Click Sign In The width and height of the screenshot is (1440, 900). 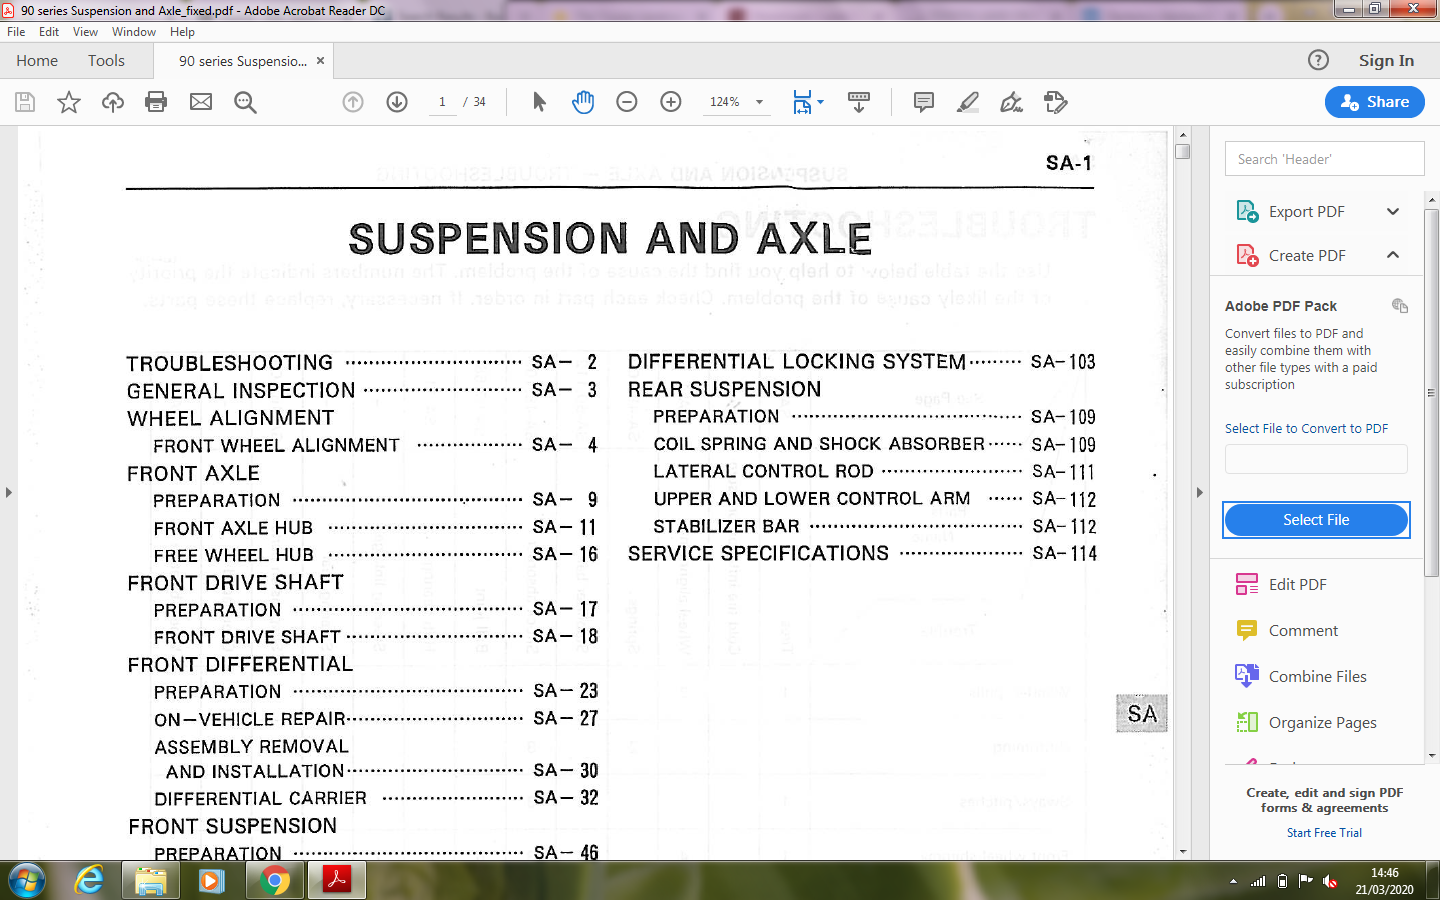[1386, 60]
